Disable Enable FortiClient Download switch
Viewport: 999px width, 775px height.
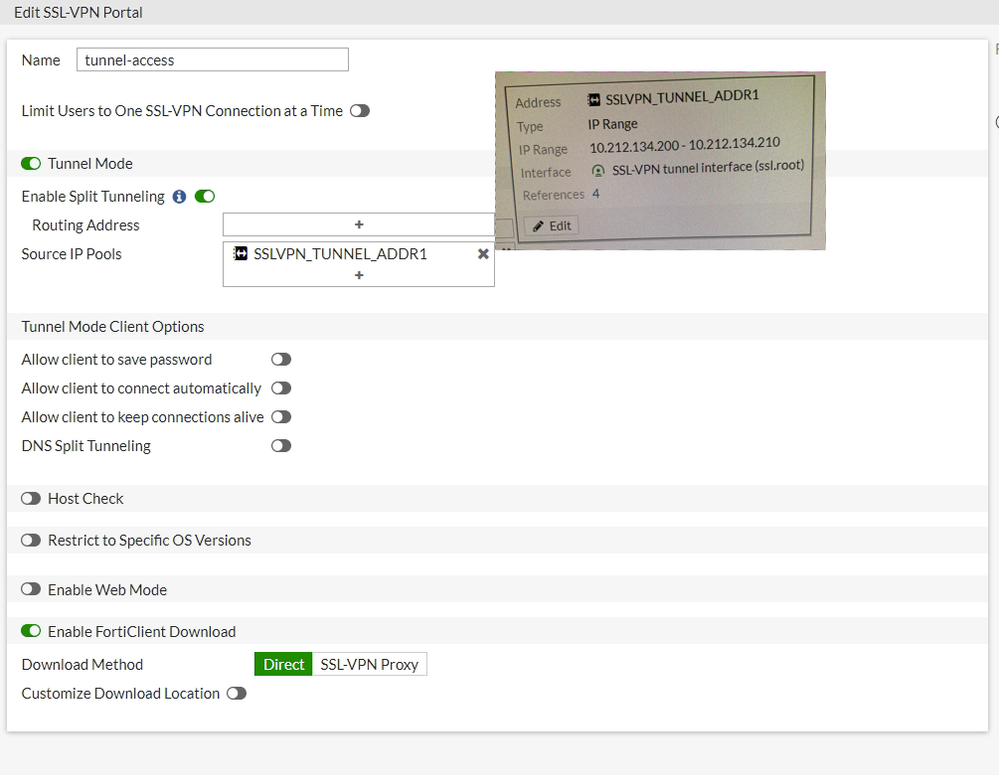click(x=31, y=631)
